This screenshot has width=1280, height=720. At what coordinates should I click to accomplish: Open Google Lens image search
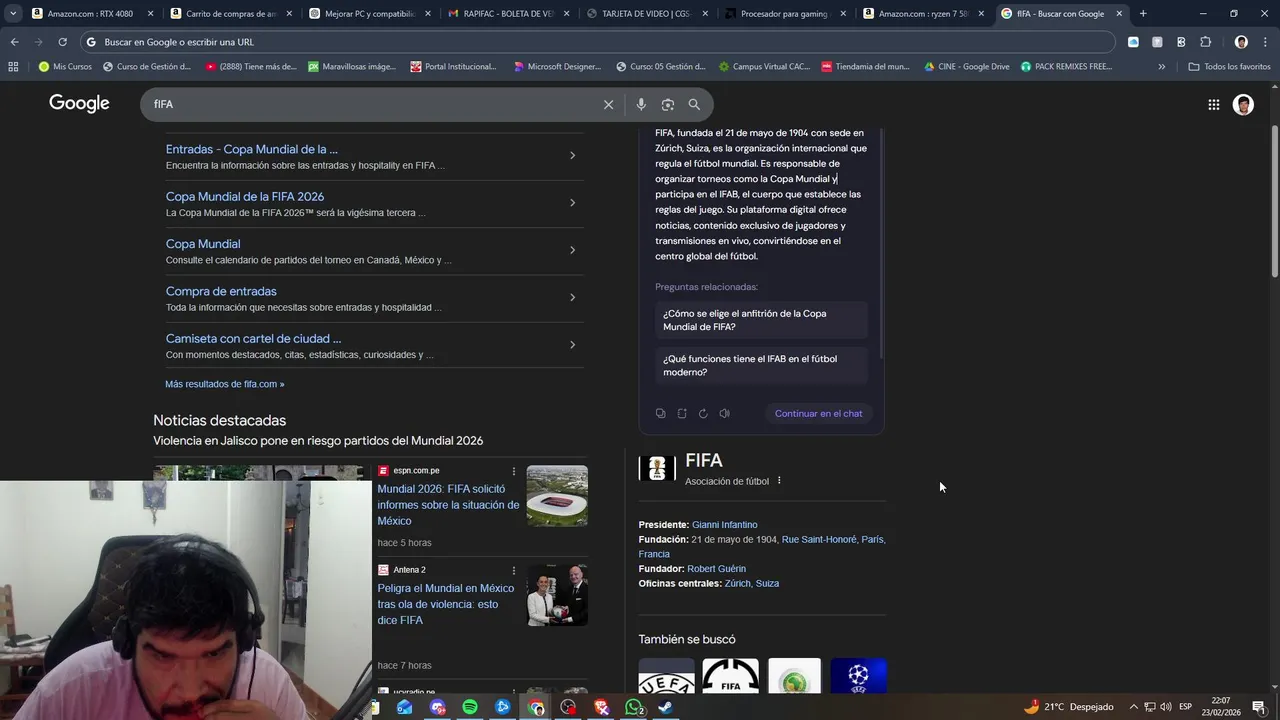click(668, 104)
